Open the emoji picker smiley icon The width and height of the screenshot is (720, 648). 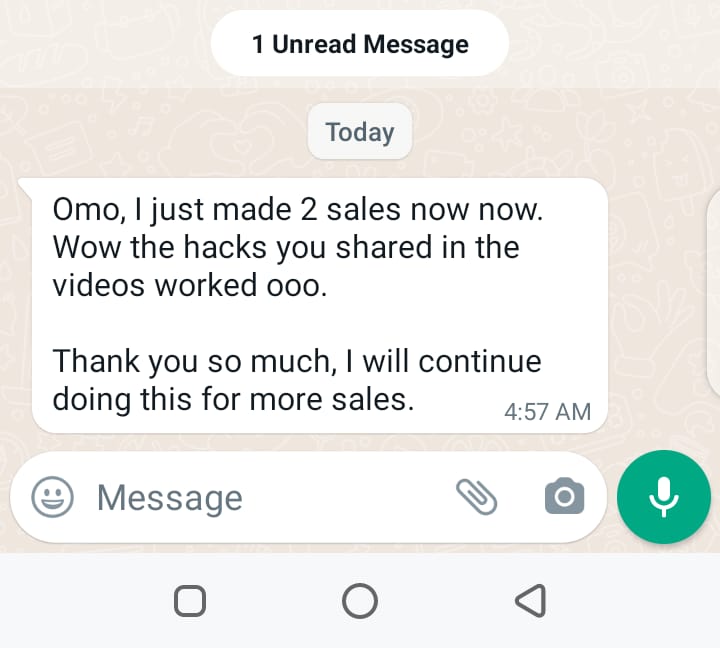[x=52, y=497]
